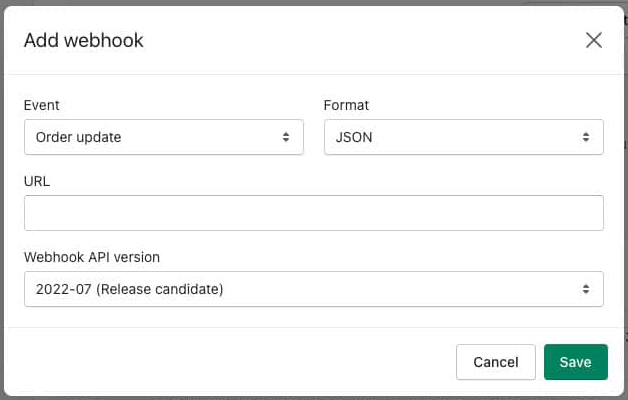Click the Event select up-down arrows icon

pos(286,137)
